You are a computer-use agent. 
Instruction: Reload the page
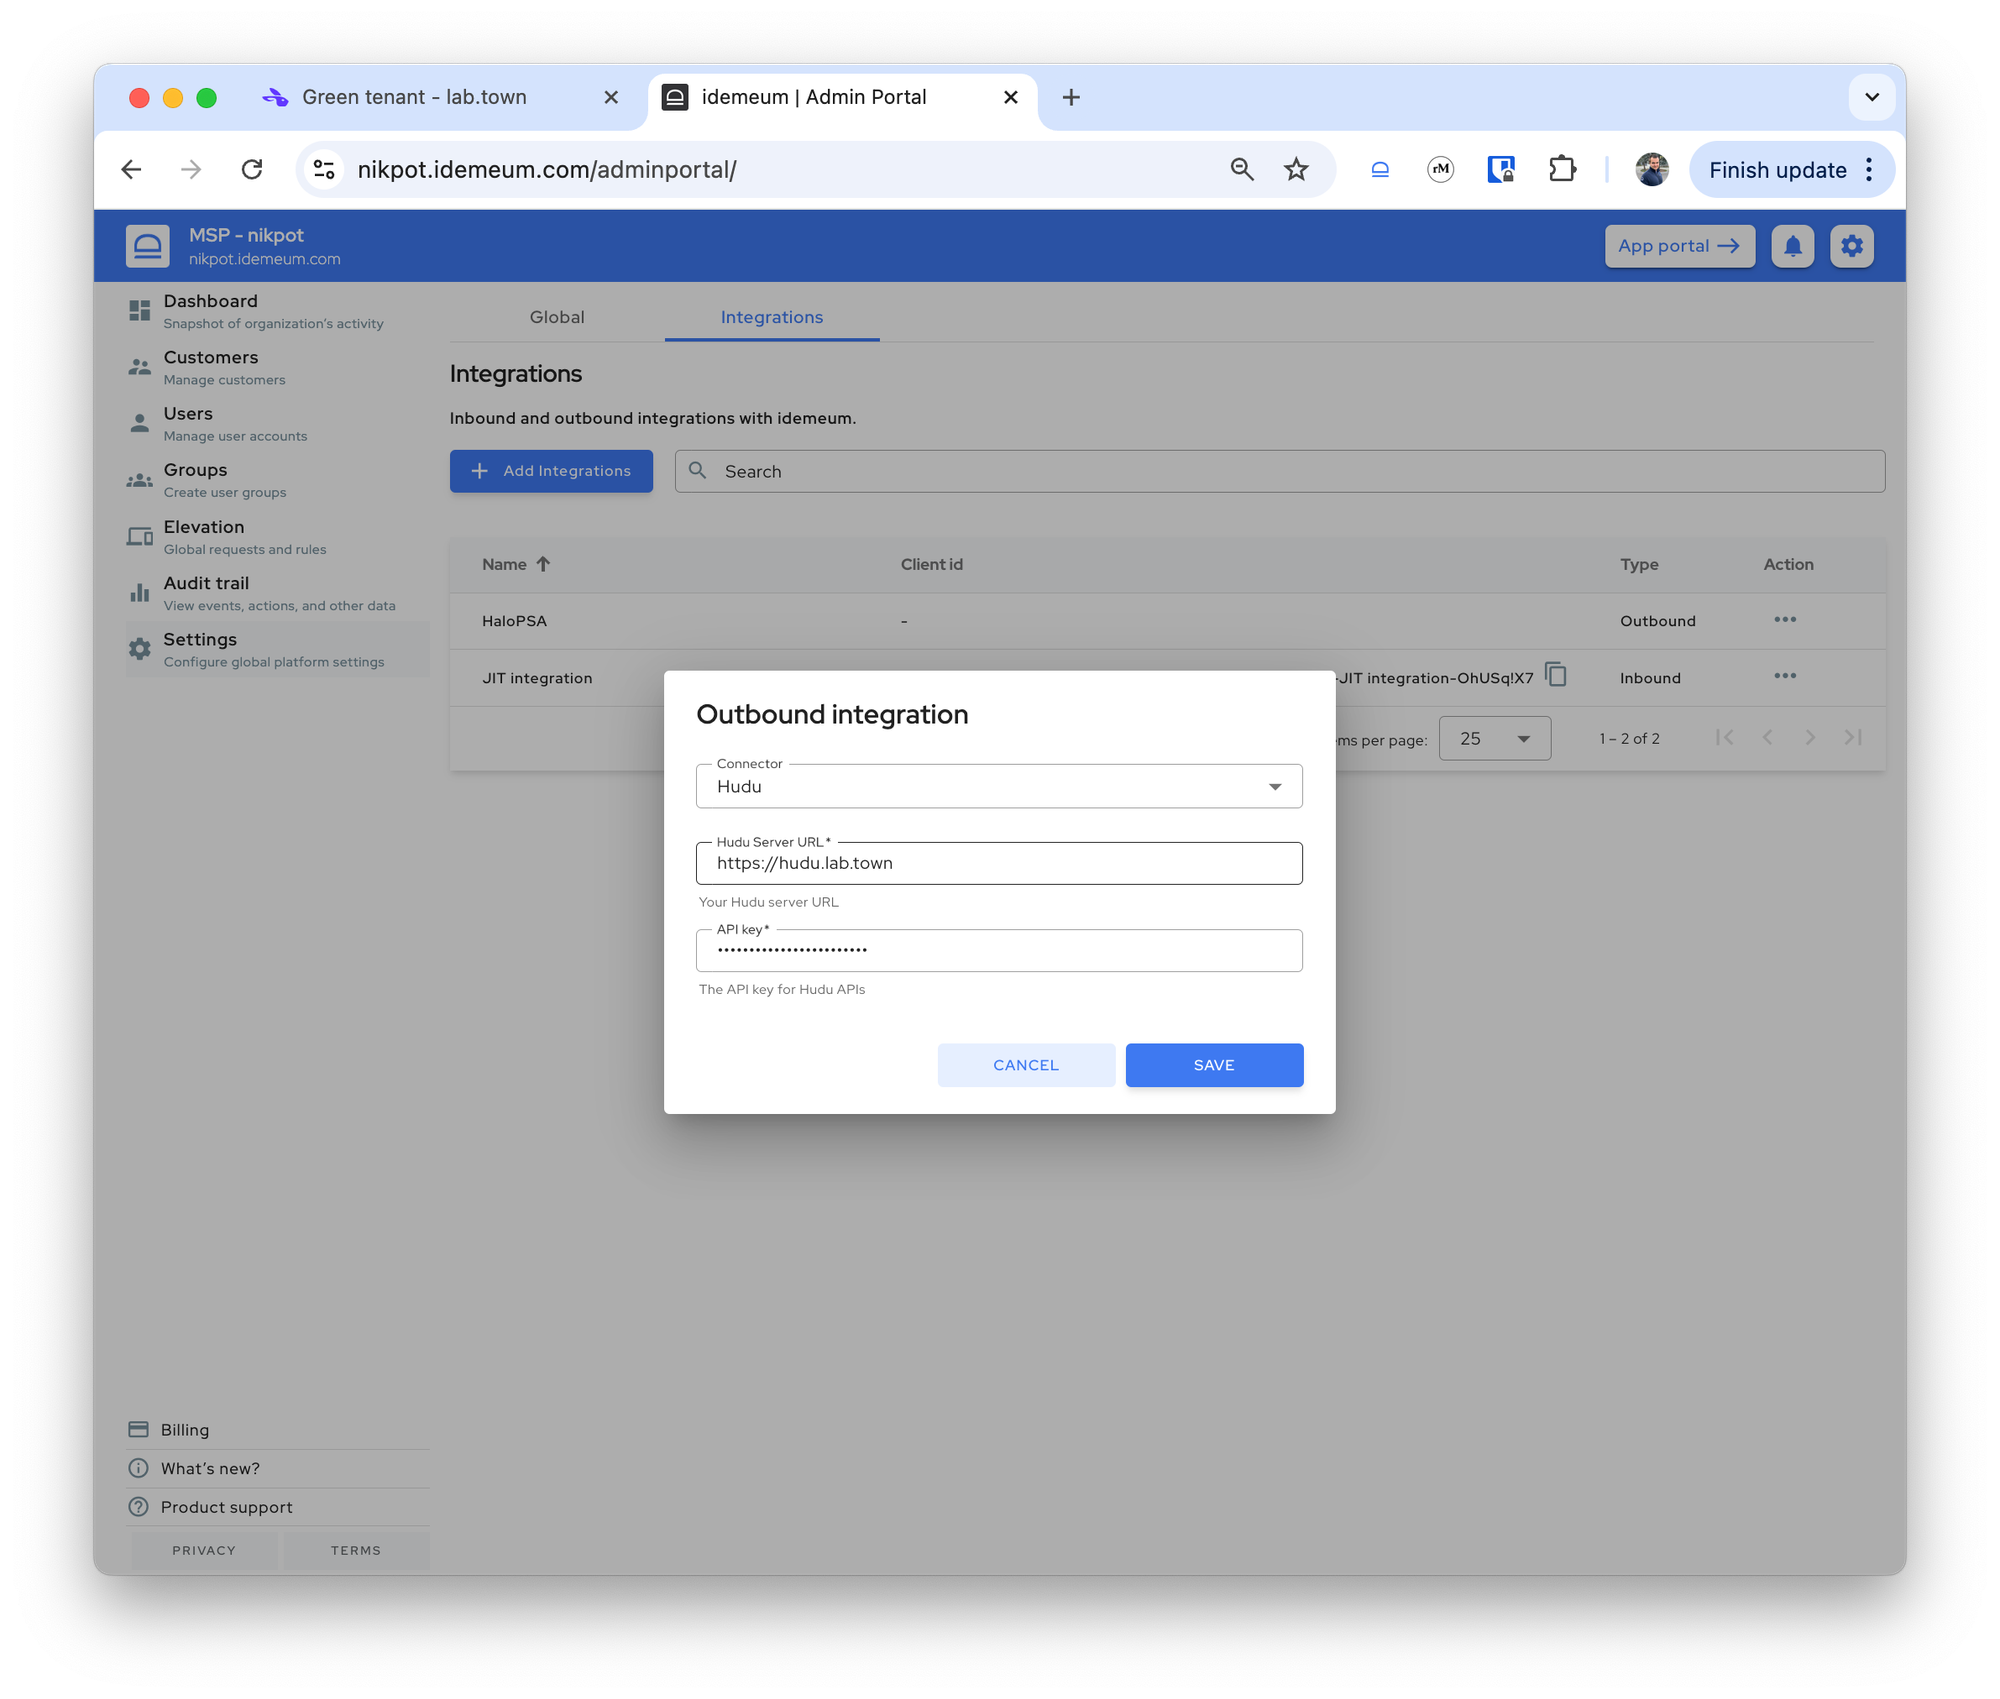[x=252, y=170]
